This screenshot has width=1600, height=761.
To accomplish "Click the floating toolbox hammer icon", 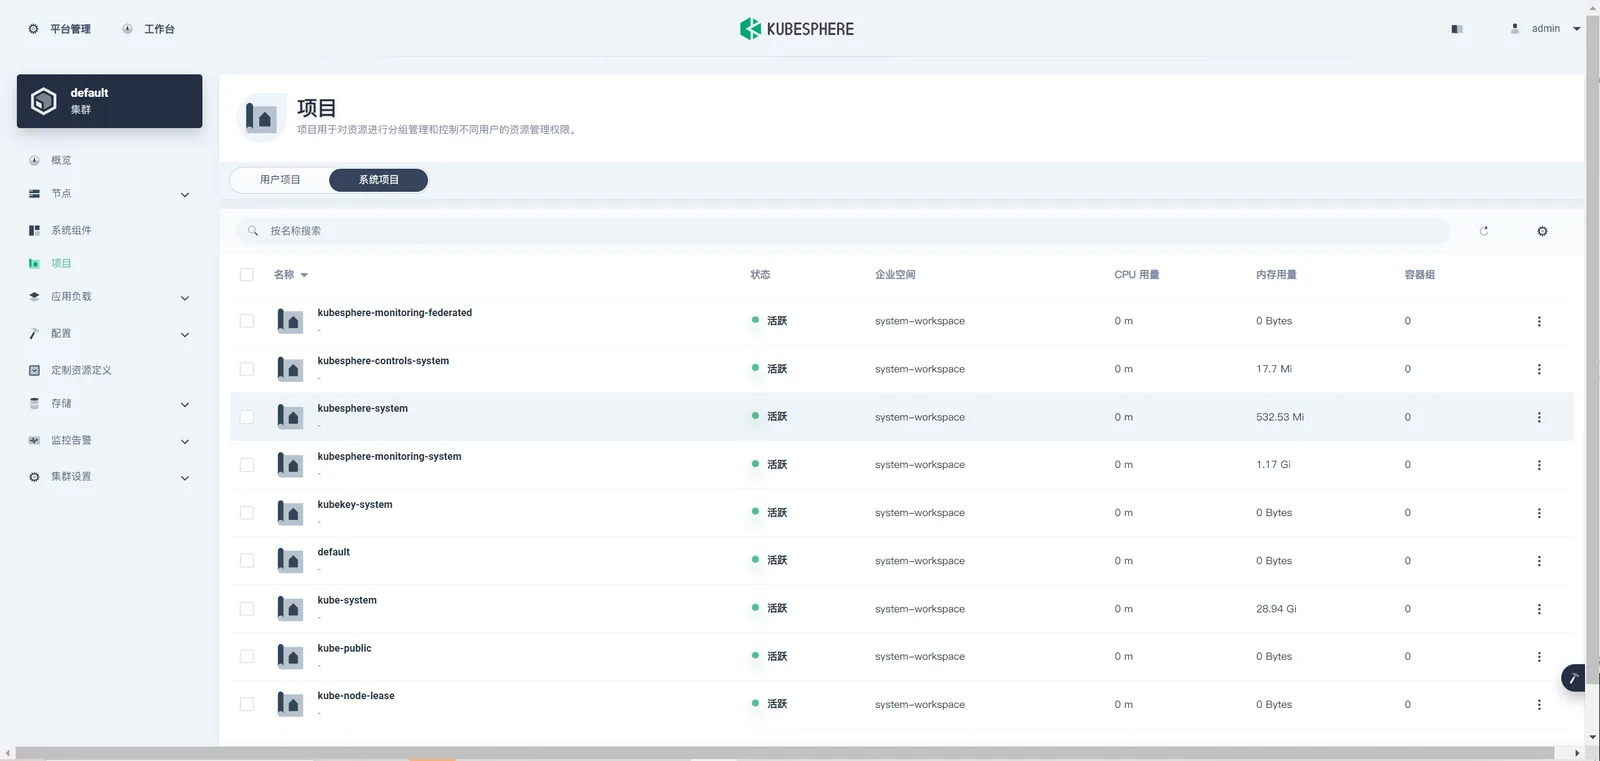I will [x=1574, y=678].
